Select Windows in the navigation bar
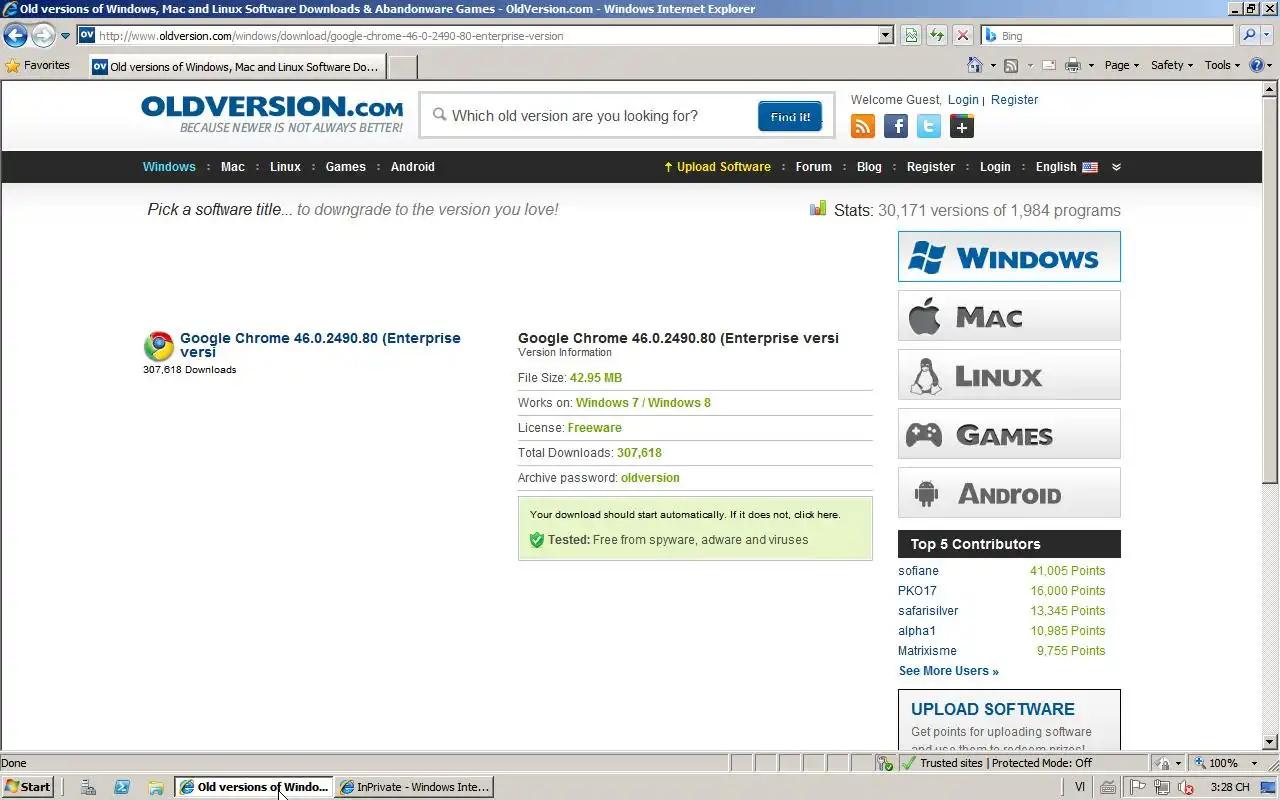This screenshot has height=800, width=1280. point(169,167)
